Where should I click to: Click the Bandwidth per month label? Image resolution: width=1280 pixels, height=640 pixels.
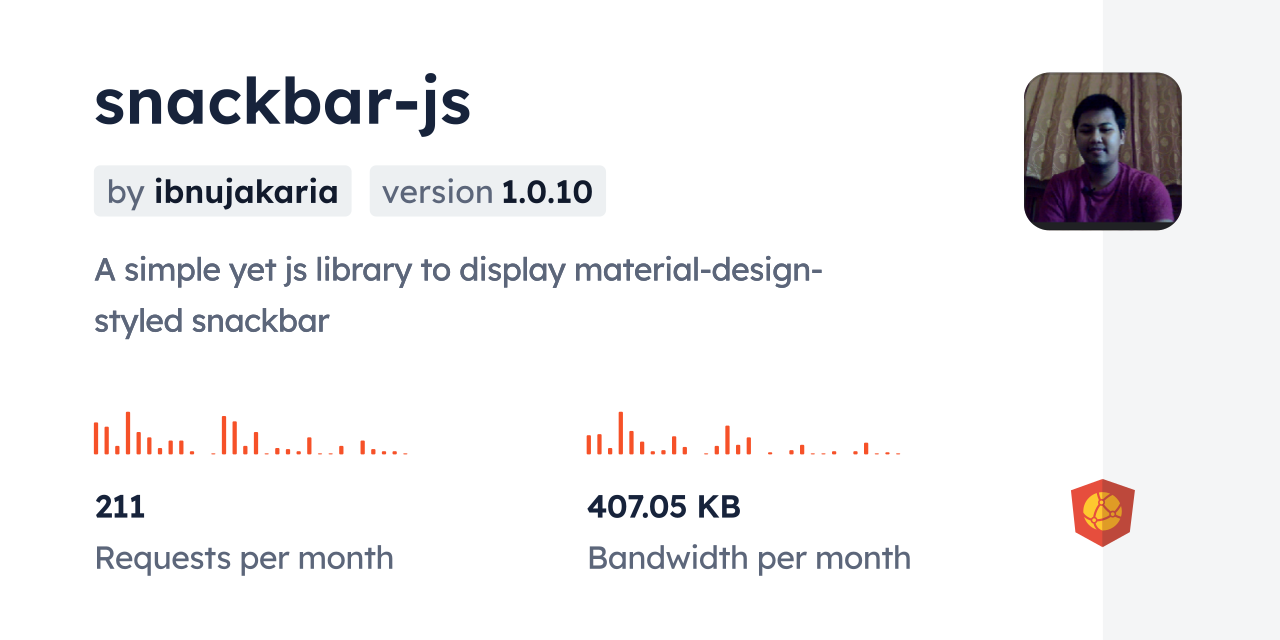pos(748,558)
